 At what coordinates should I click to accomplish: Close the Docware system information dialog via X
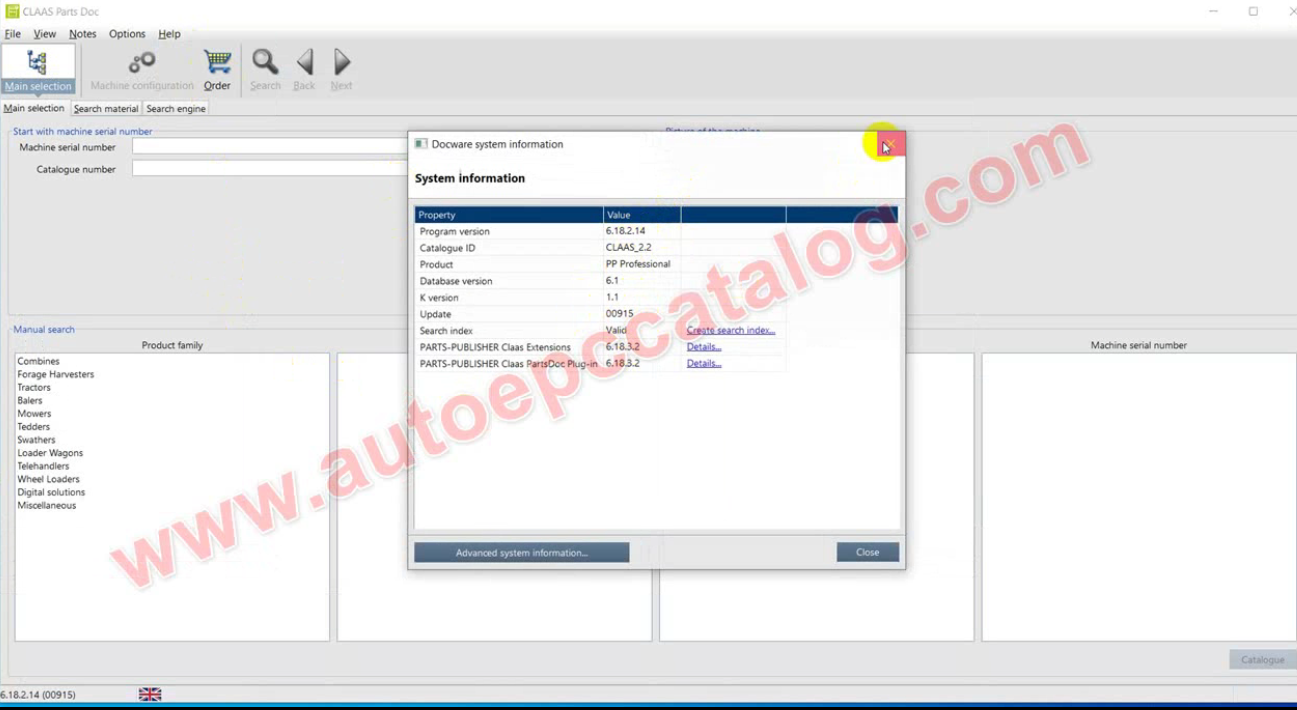click(x=888, y=145)
